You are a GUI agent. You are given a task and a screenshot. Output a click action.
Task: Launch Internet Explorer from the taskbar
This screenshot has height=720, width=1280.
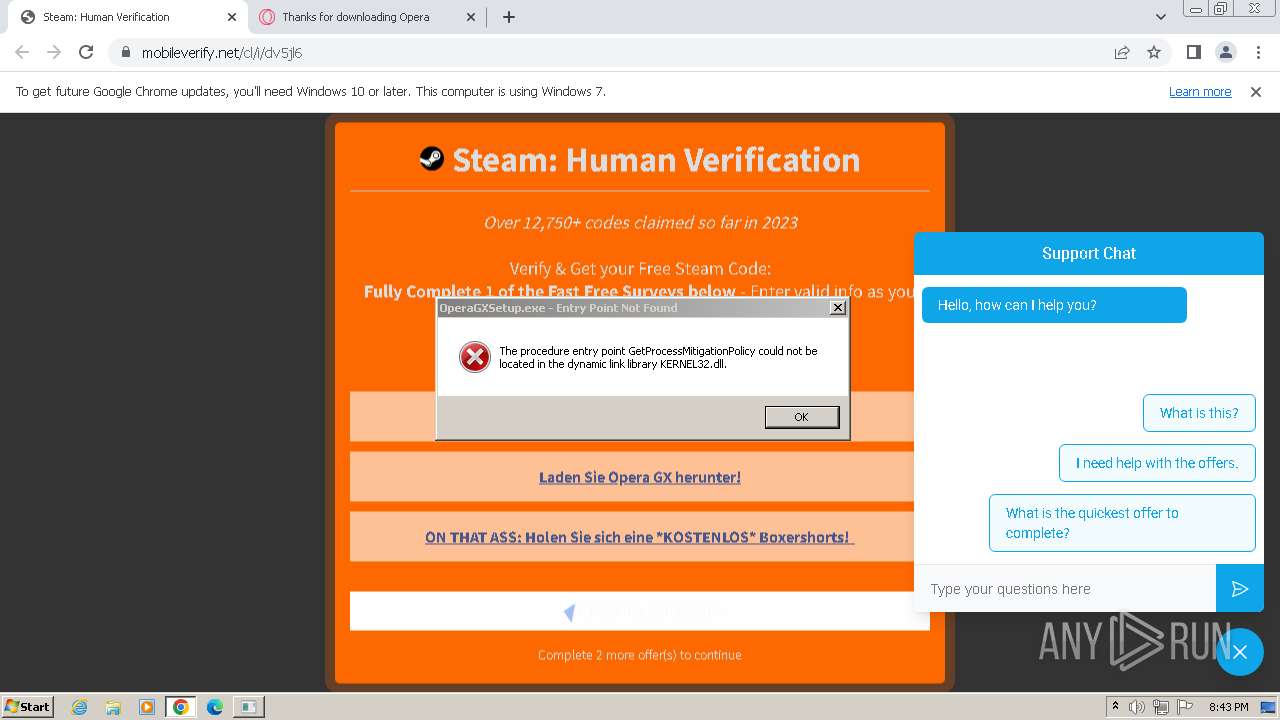(x=80, y=707)
